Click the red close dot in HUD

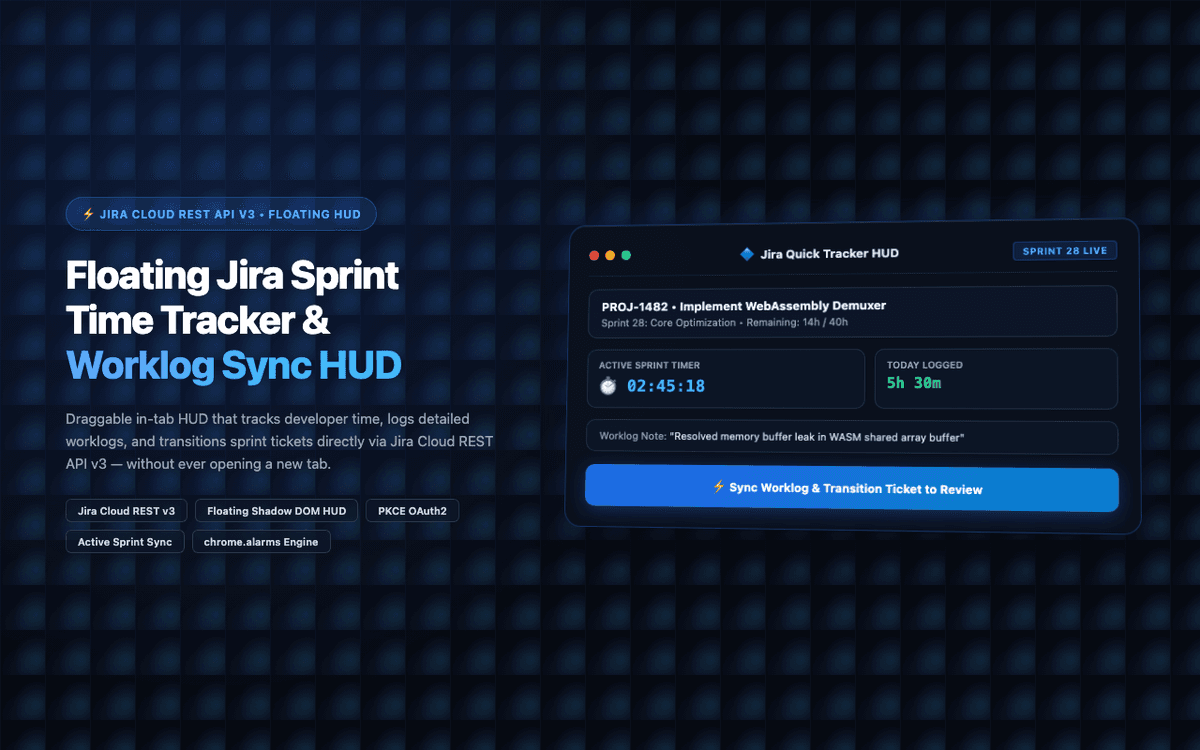(x=594, y=255)
